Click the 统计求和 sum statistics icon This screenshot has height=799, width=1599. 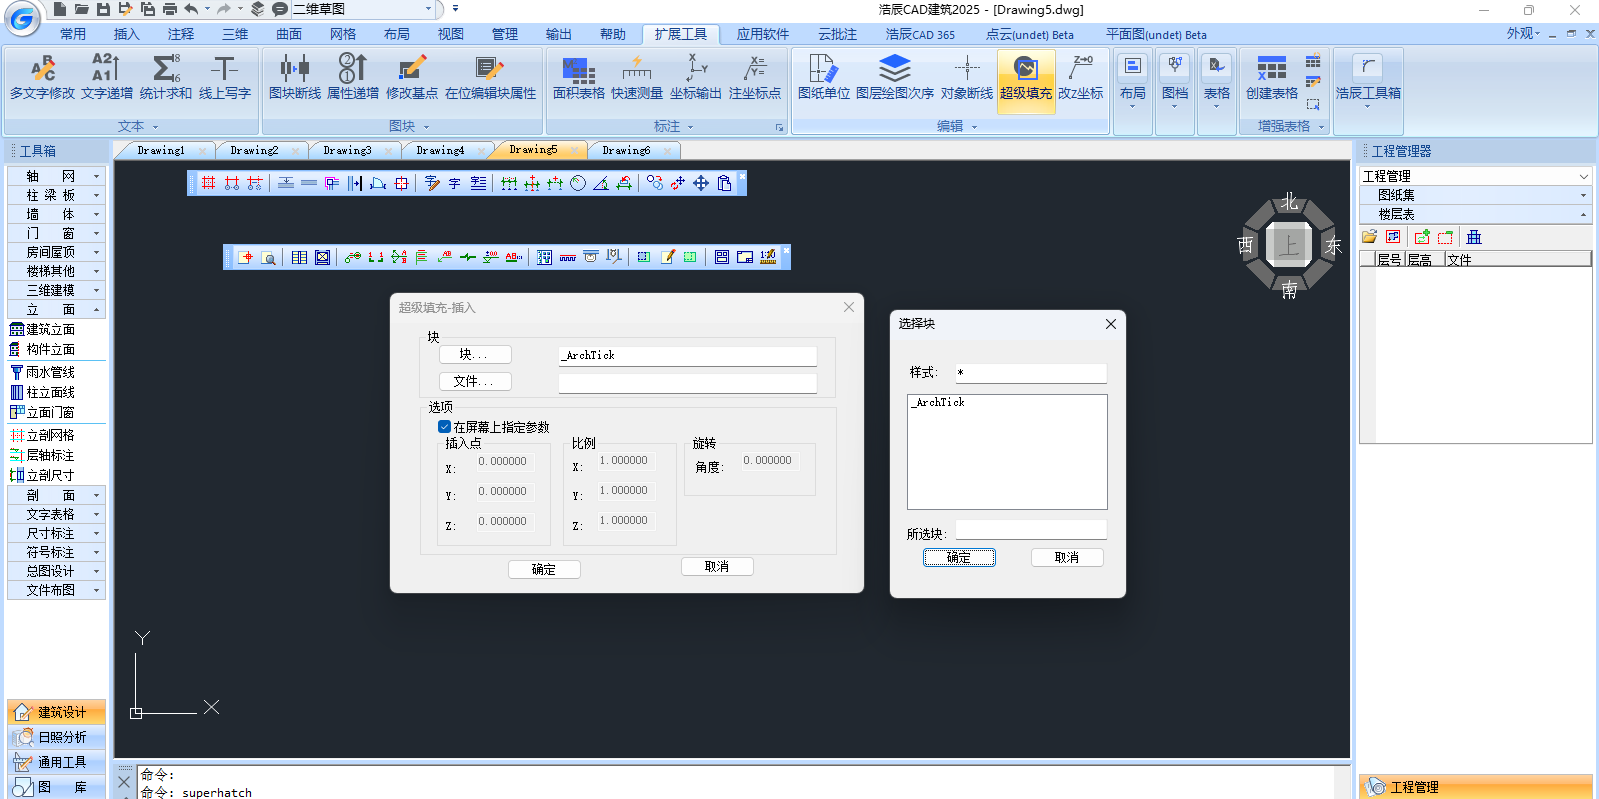pos(166,78)
